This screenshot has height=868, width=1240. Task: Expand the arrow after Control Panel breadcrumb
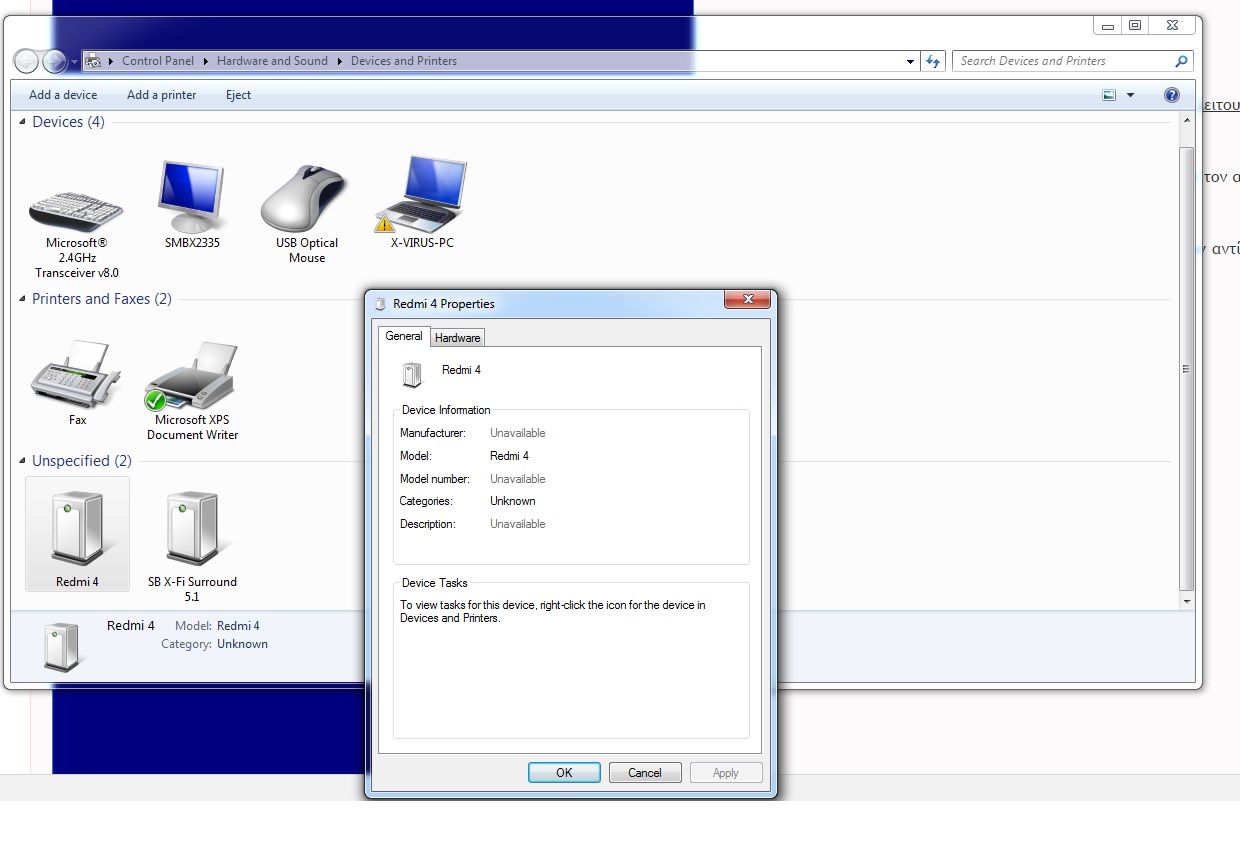pyautogui.click(x=206, y=61)
